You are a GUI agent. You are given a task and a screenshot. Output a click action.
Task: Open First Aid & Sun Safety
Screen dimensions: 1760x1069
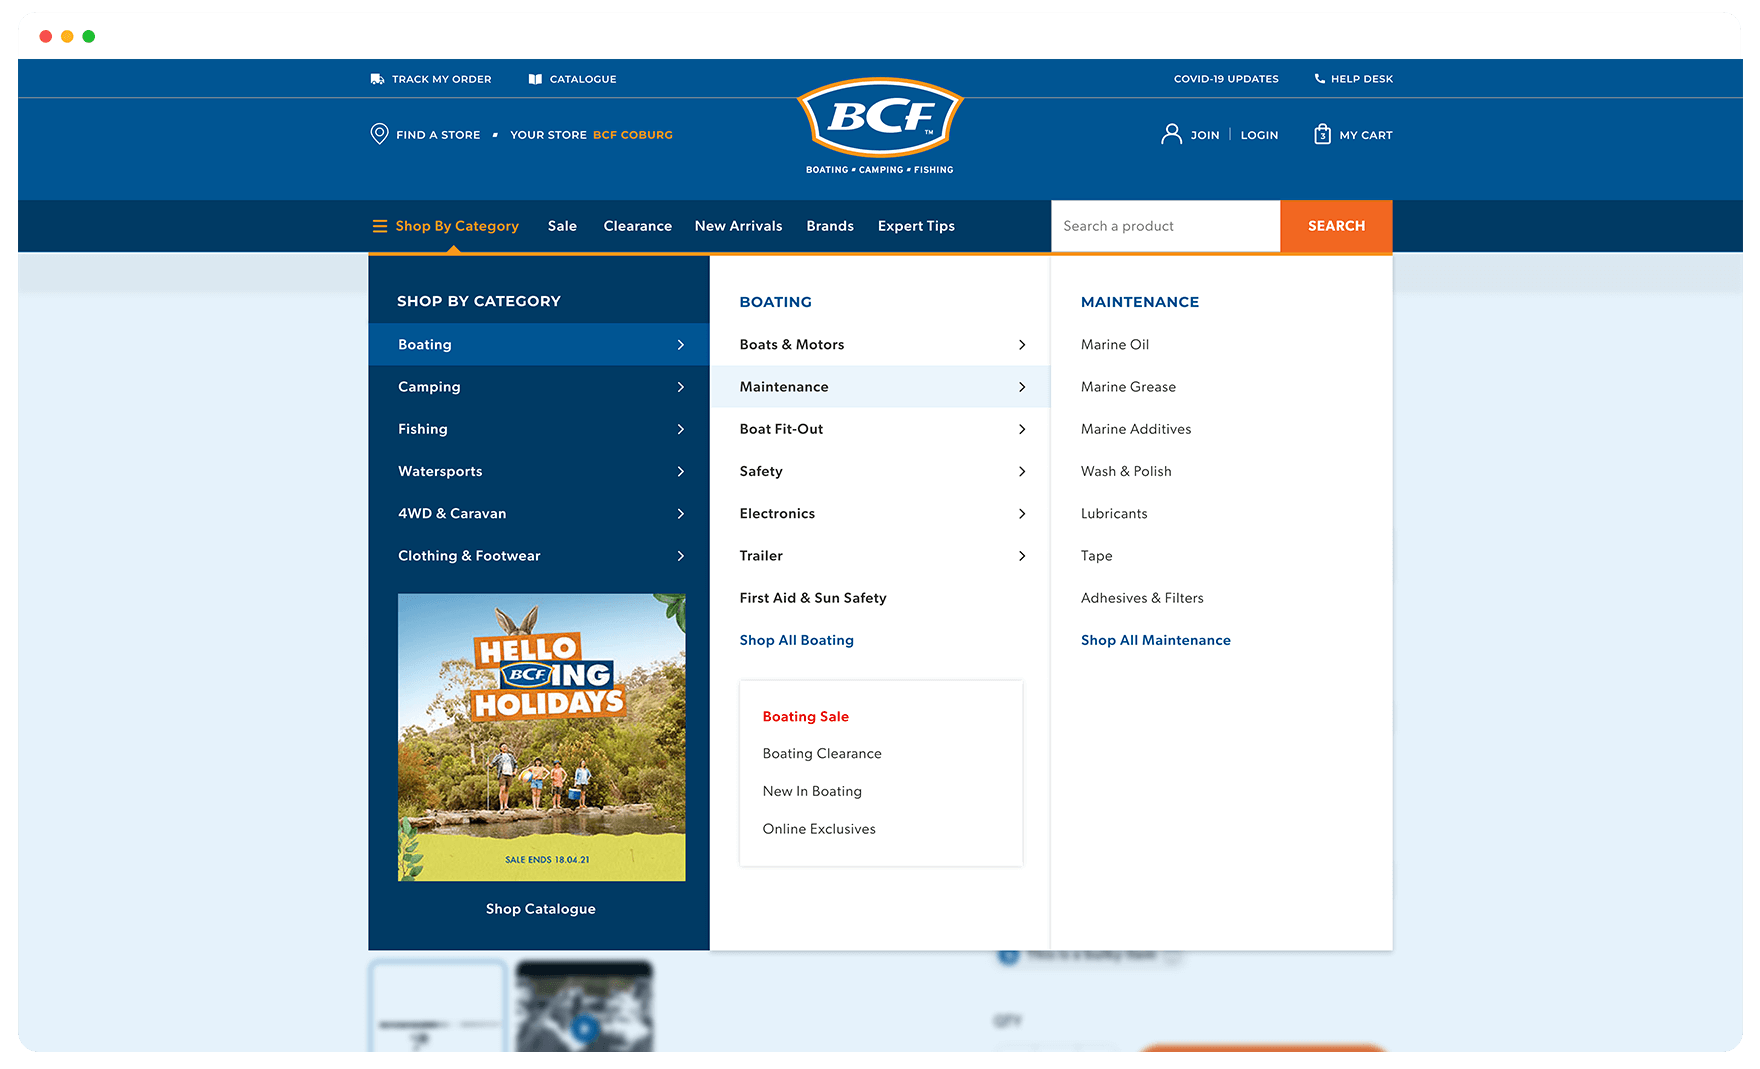pyautogui.click(x=813, y=598)
